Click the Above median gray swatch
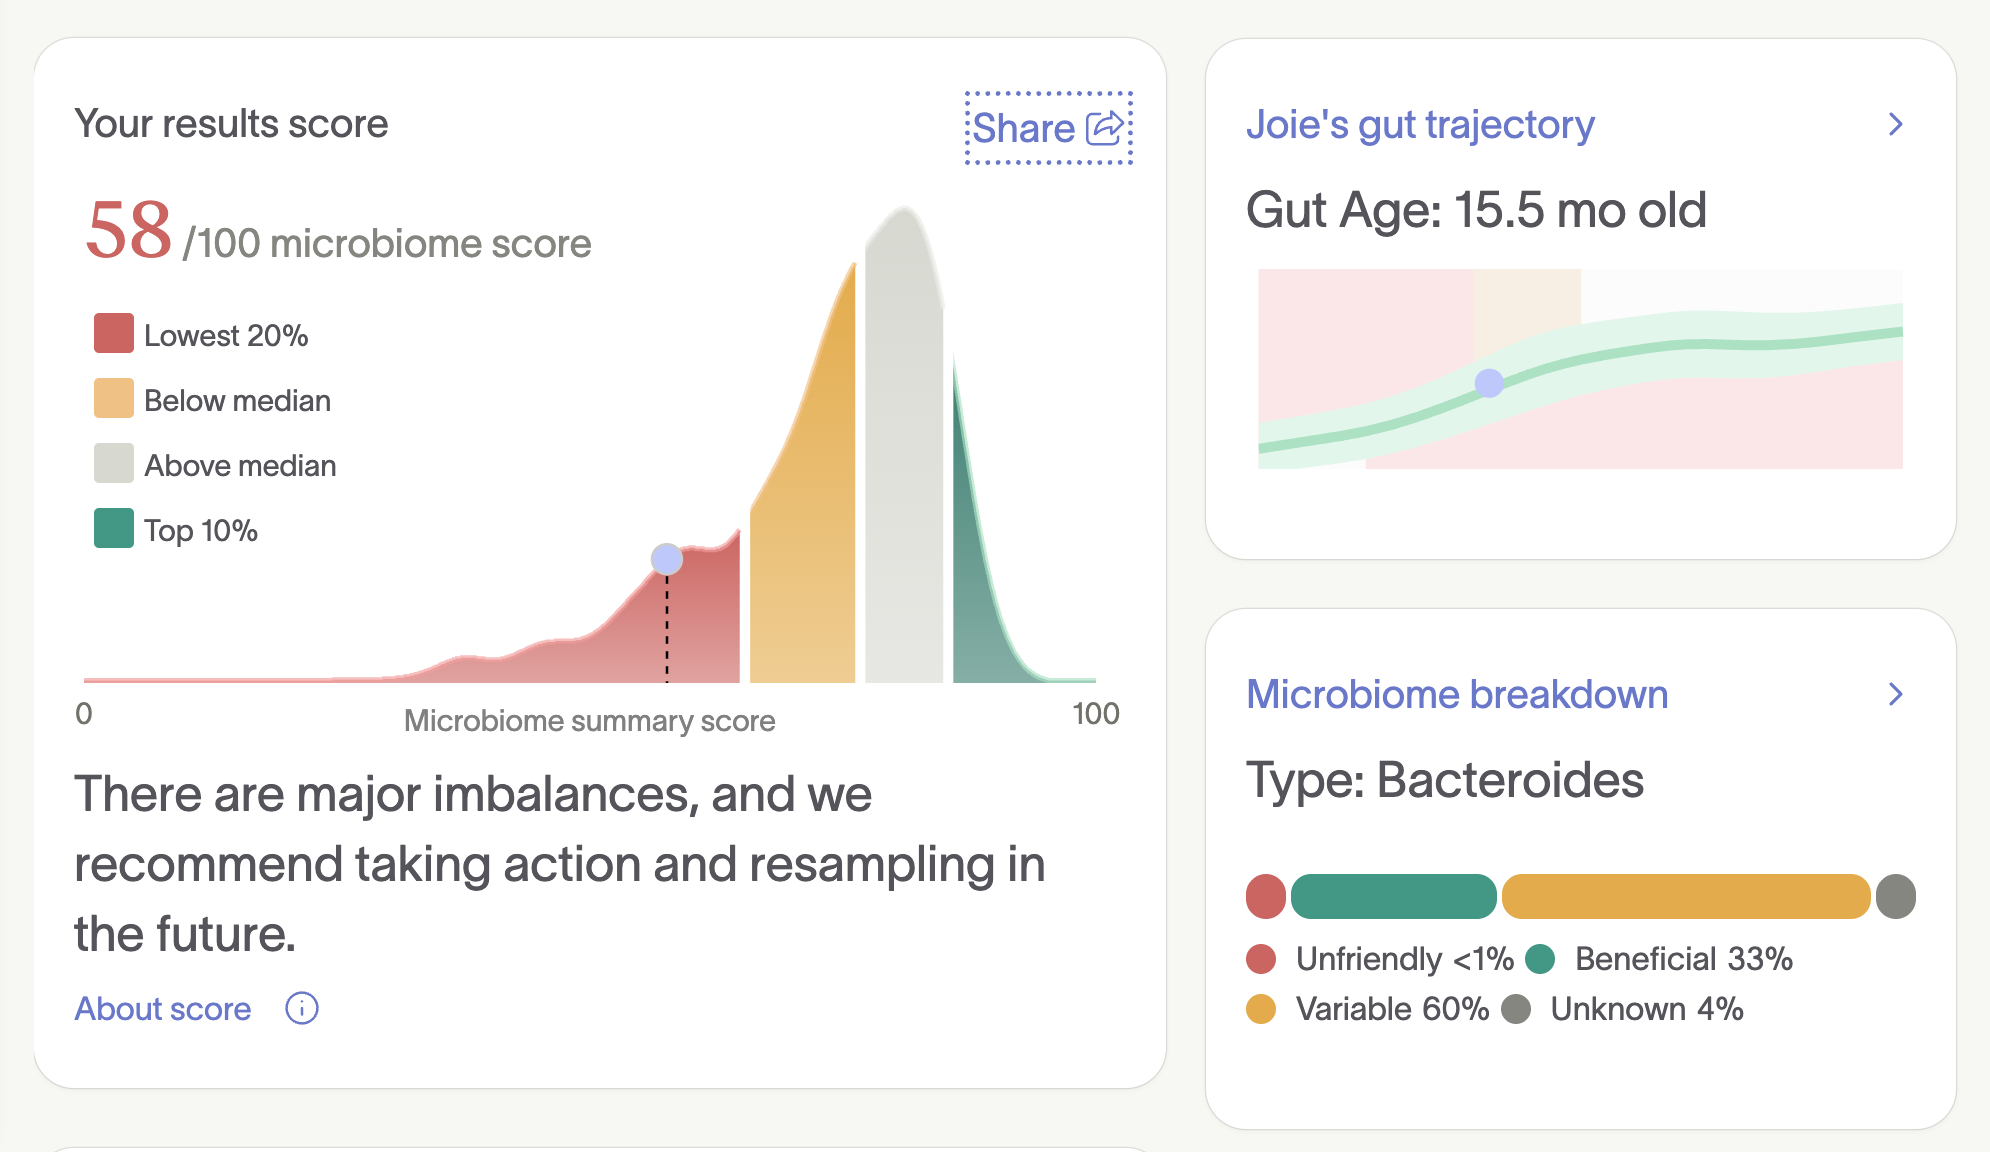The image size is (1990, 1152). point(114,464)
